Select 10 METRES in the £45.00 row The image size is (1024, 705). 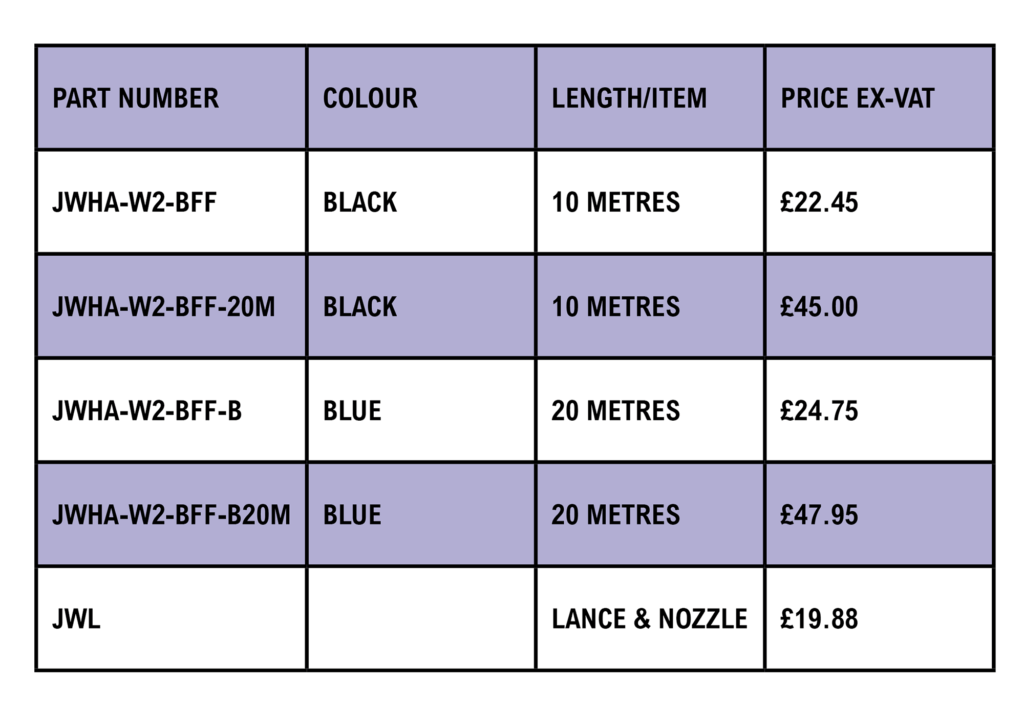click(615, 306)
